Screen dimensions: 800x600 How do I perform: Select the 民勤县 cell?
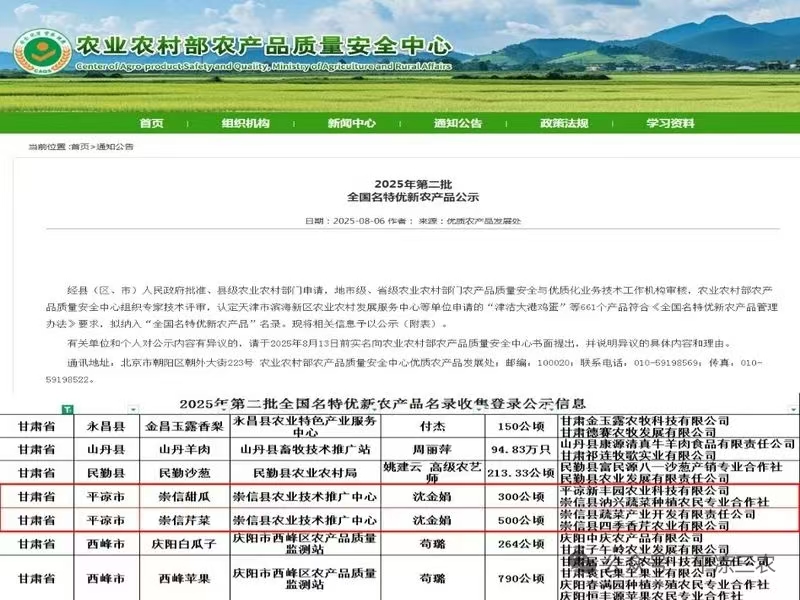[106, 473]
